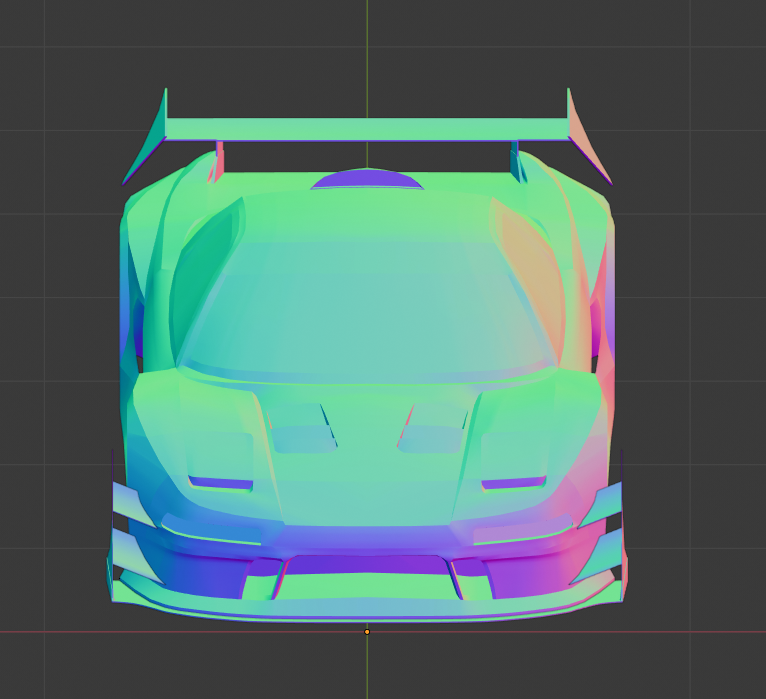
Task: Click the orange object origin dot
Action: [367, 632]
